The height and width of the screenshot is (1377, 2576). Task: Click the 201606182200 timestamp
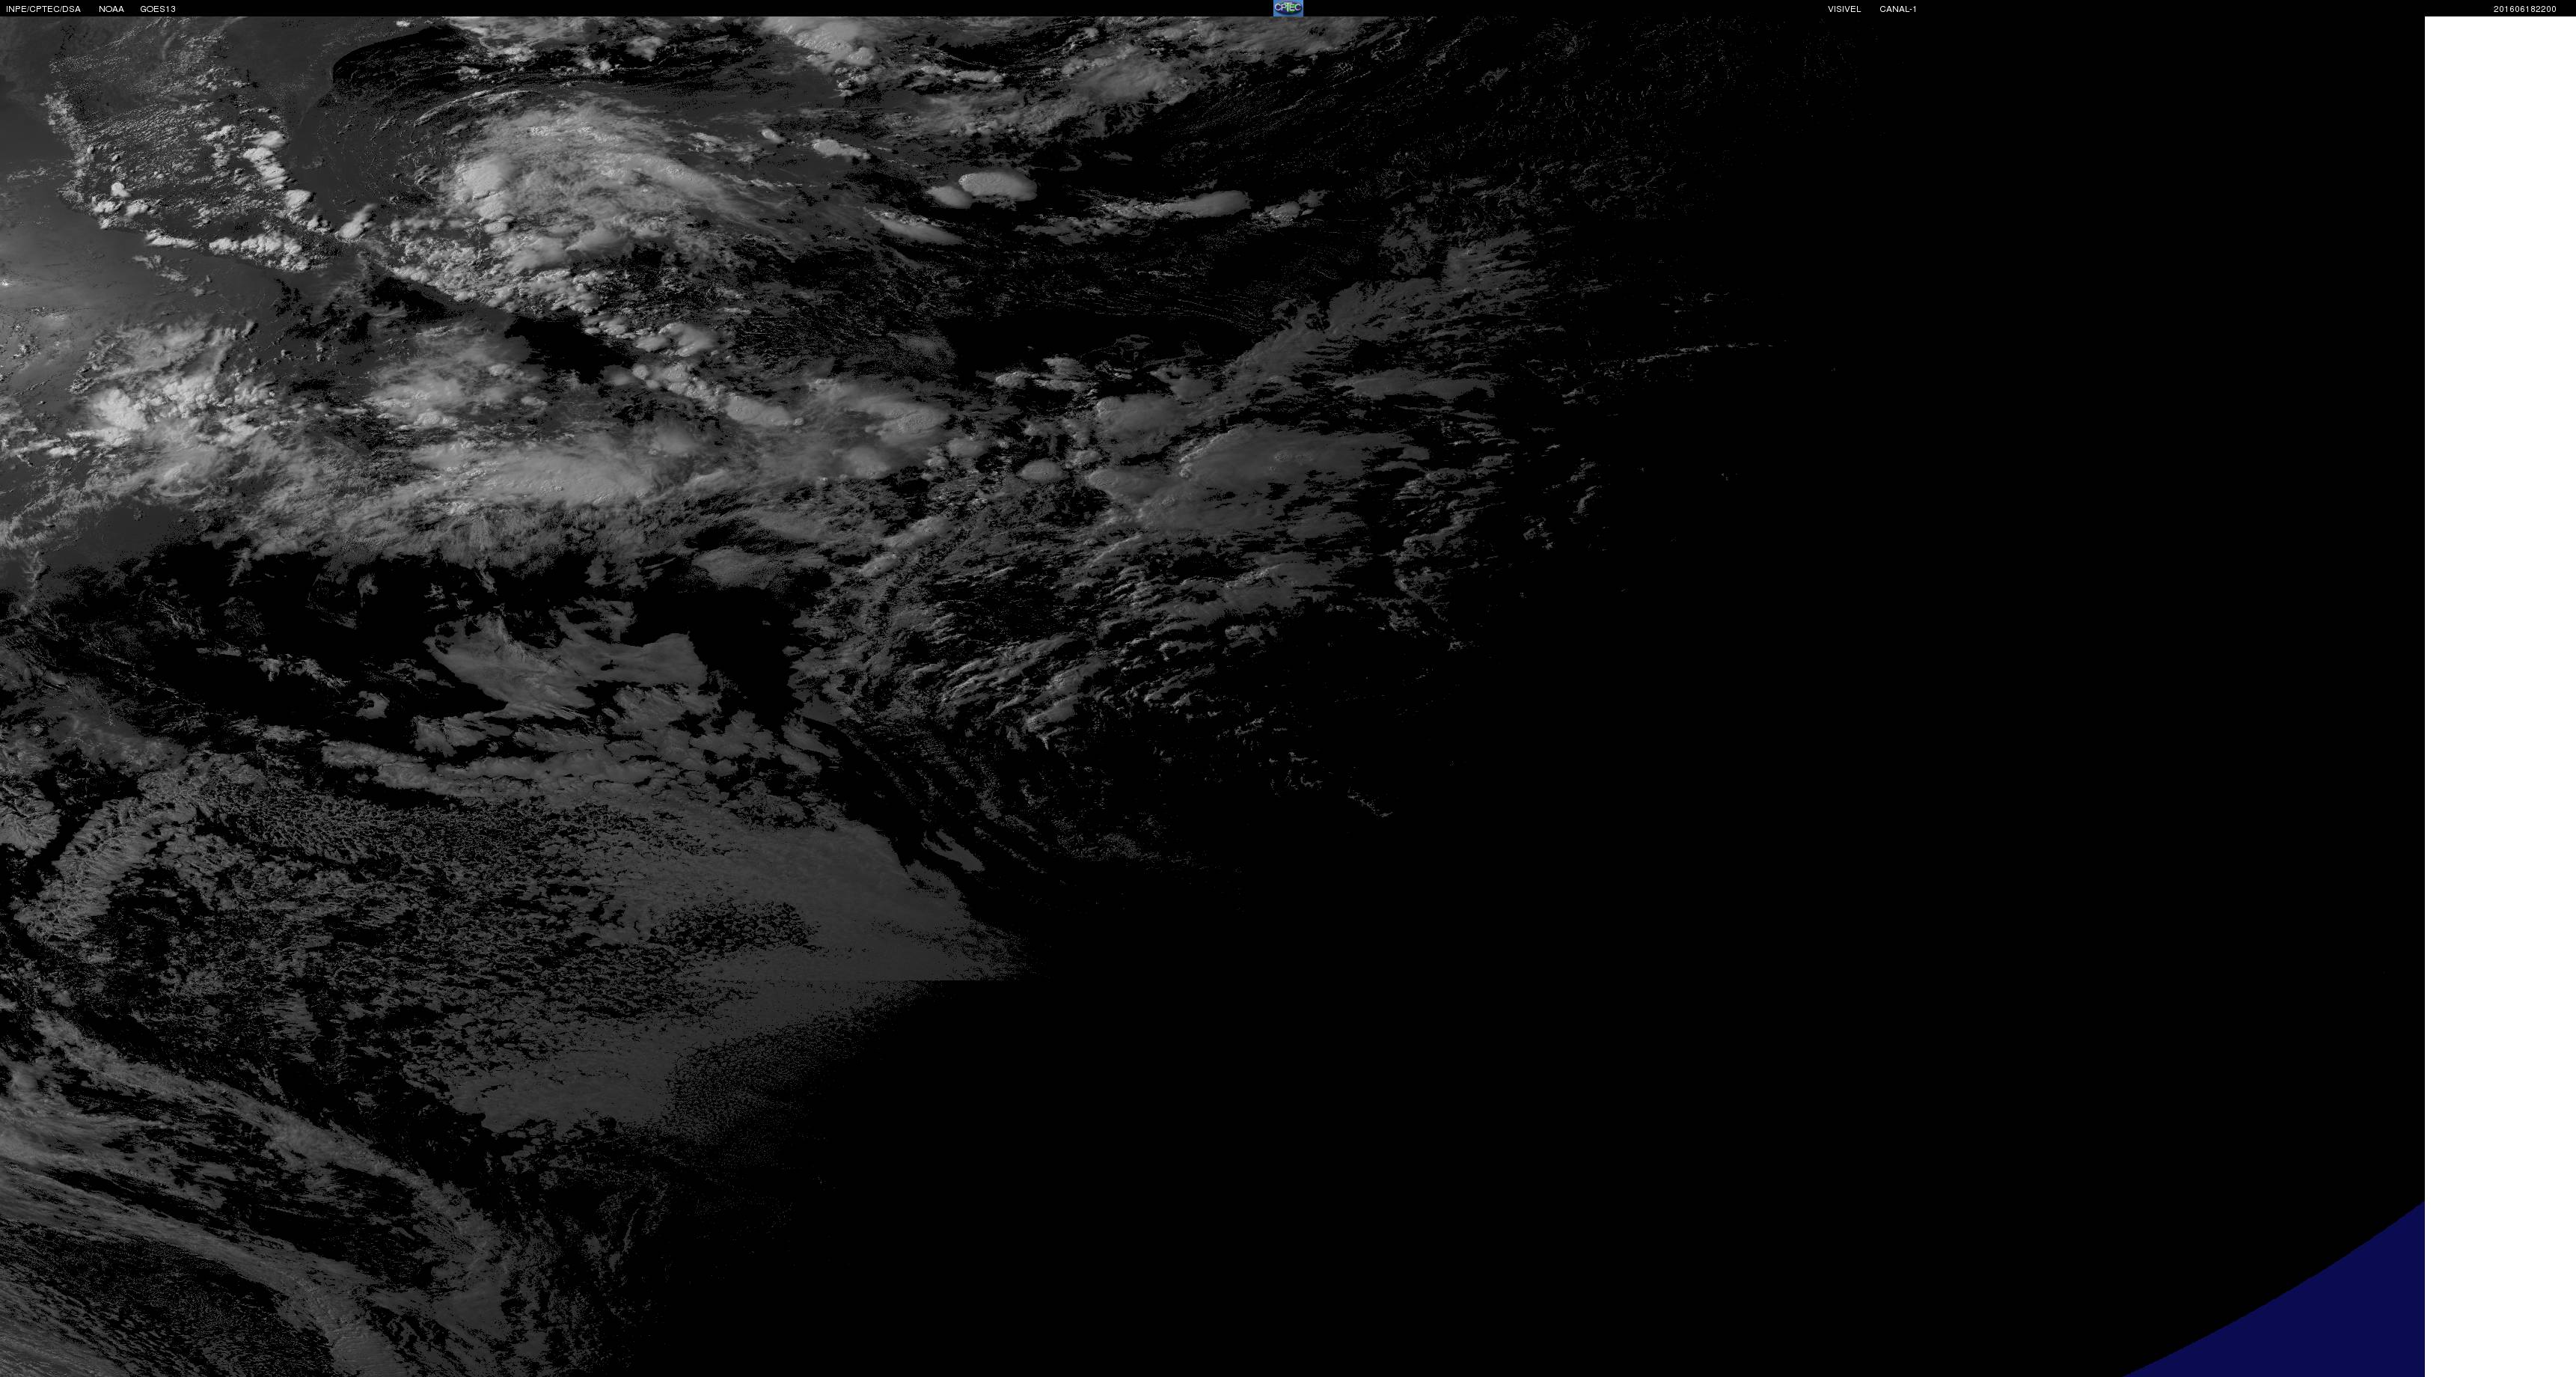point(2524,9)
